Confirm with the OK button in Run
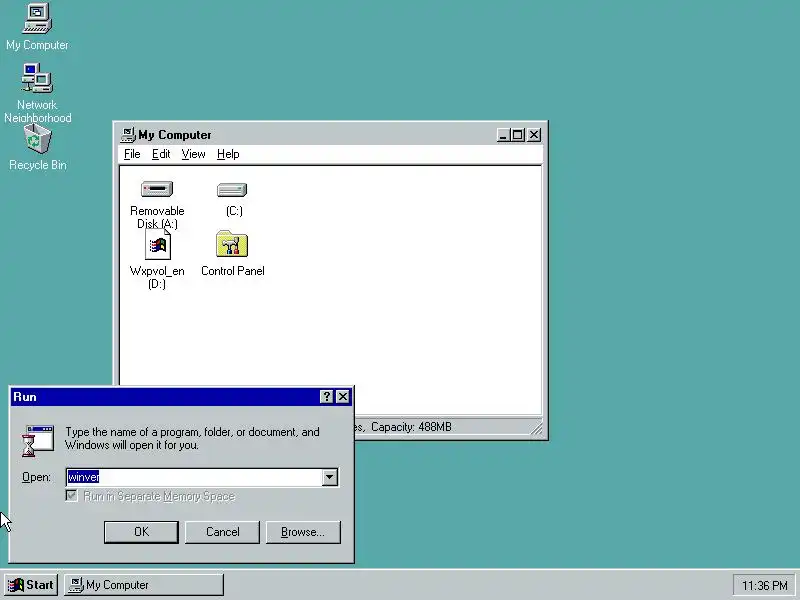The height and width of the screenshot is (600, 800). pos(141,532)
